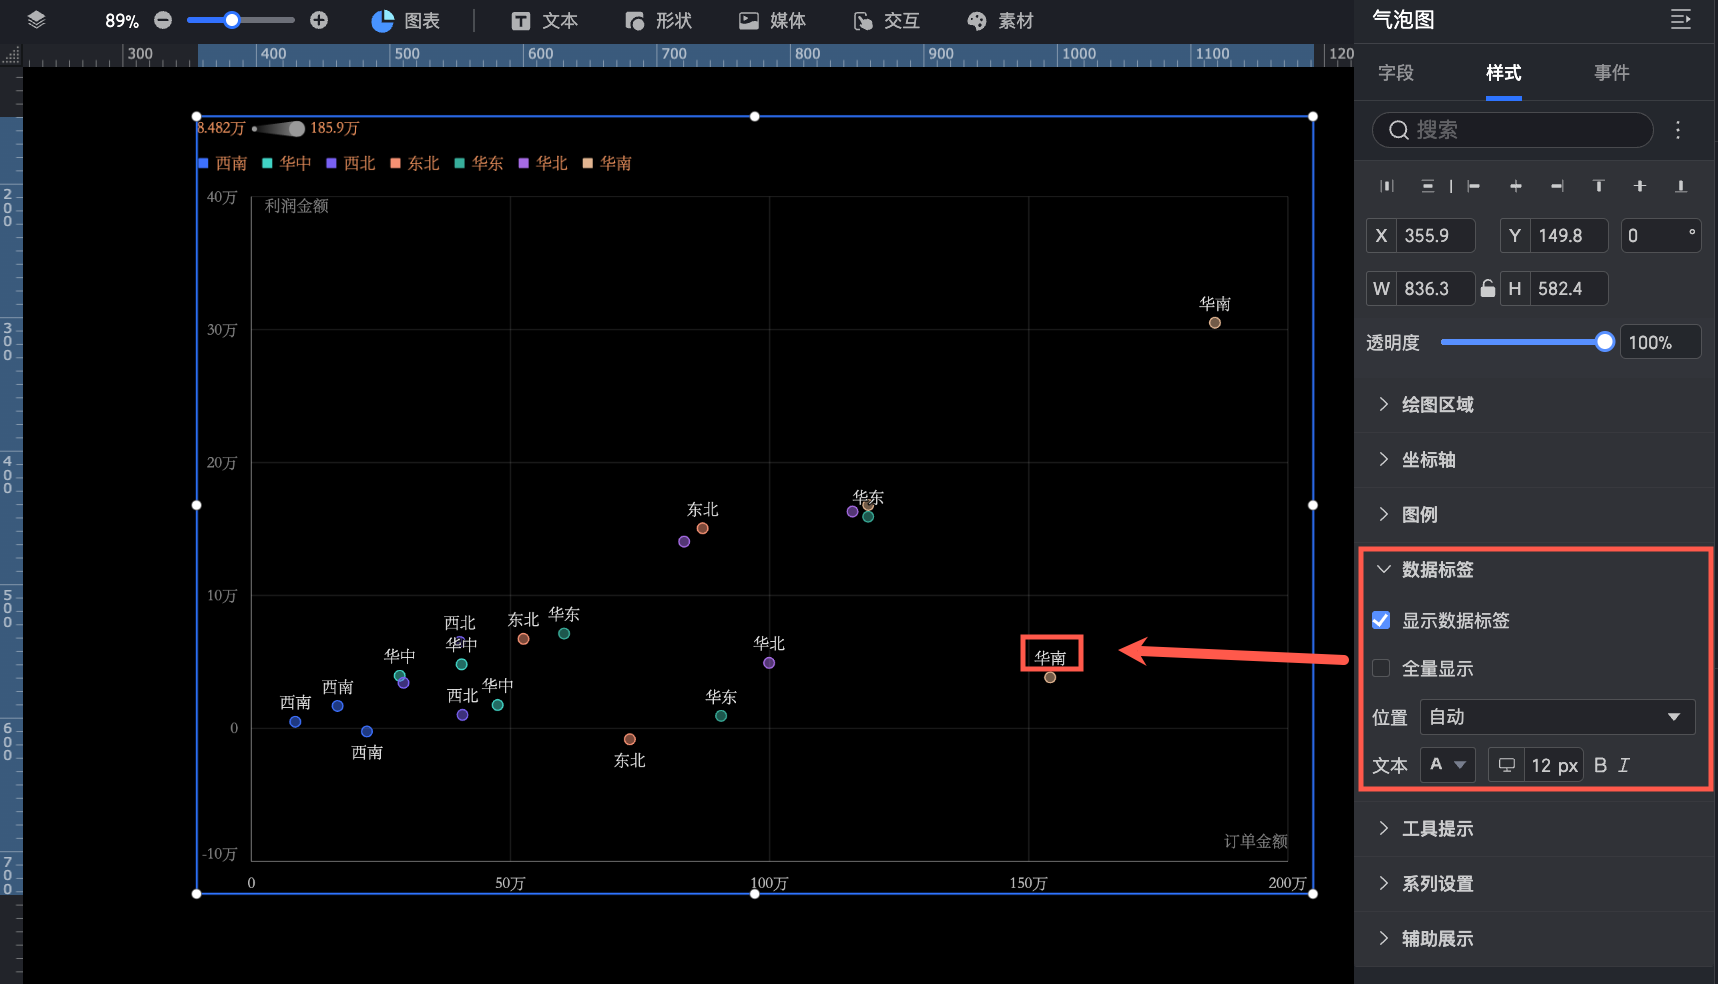Toggle 东北 legend item in chart
Screen dimensions: 1718x984
[415, 163]
